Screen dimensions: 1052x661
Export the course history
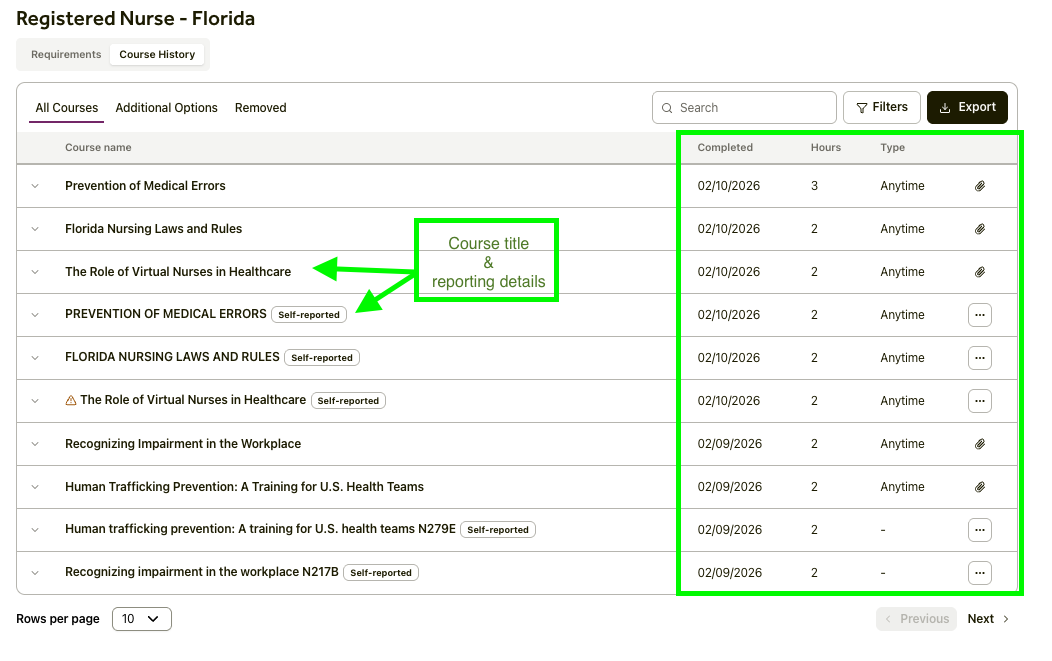[x=967, y=107]
